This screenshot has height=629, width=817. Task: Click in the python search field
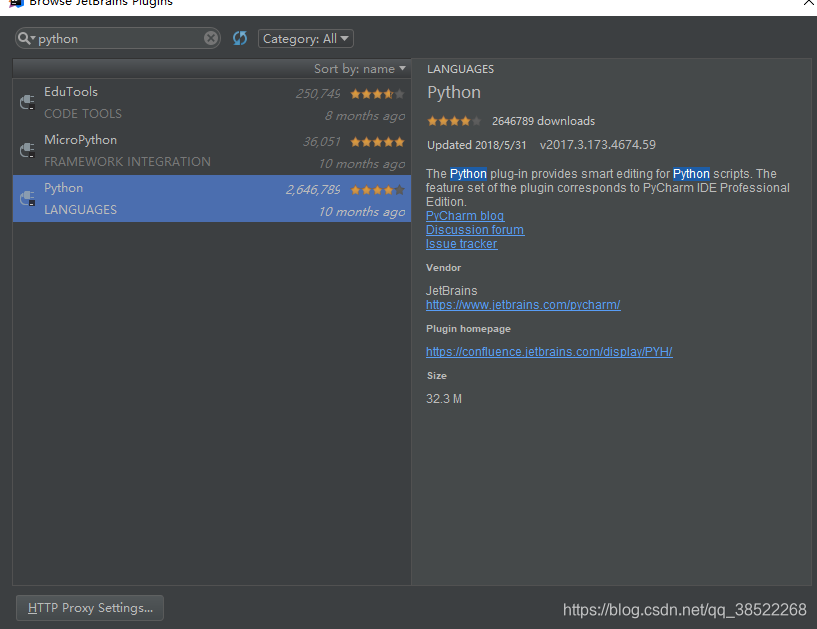(x=119, y=39)
